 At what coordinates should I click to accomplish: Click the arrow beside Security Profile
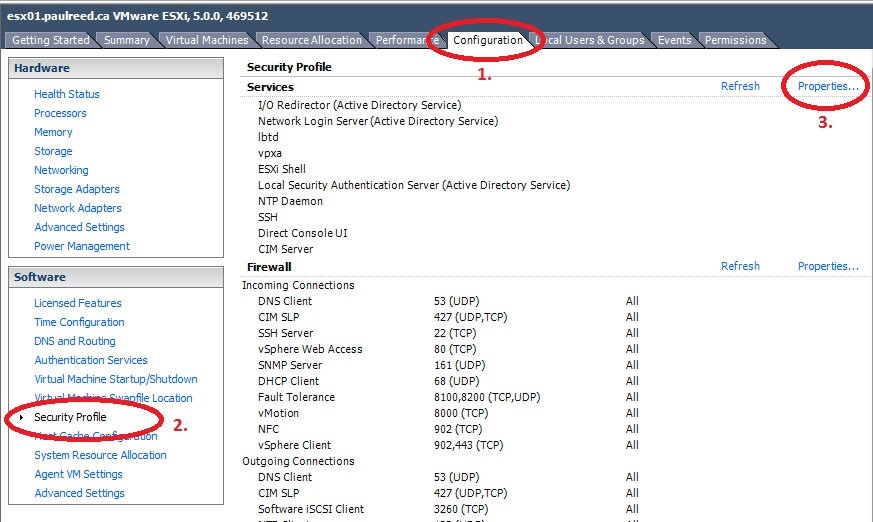(22, 417)
